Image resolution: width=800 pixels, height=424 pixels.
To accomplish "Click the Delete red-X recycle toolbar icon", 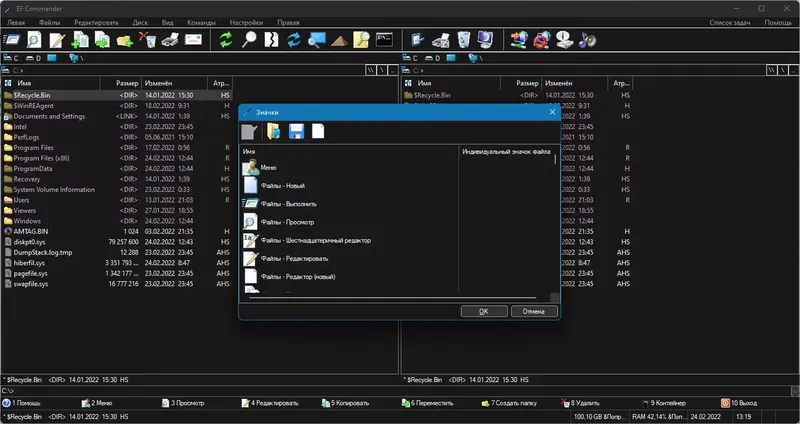I will [x=147, y=40].
